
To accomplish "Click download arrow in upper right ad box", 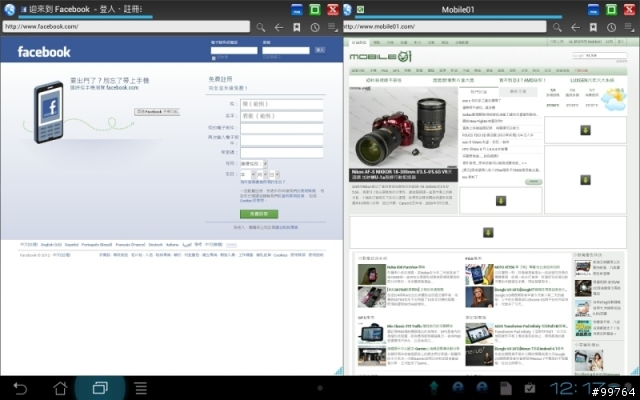I will click(585, 130).
